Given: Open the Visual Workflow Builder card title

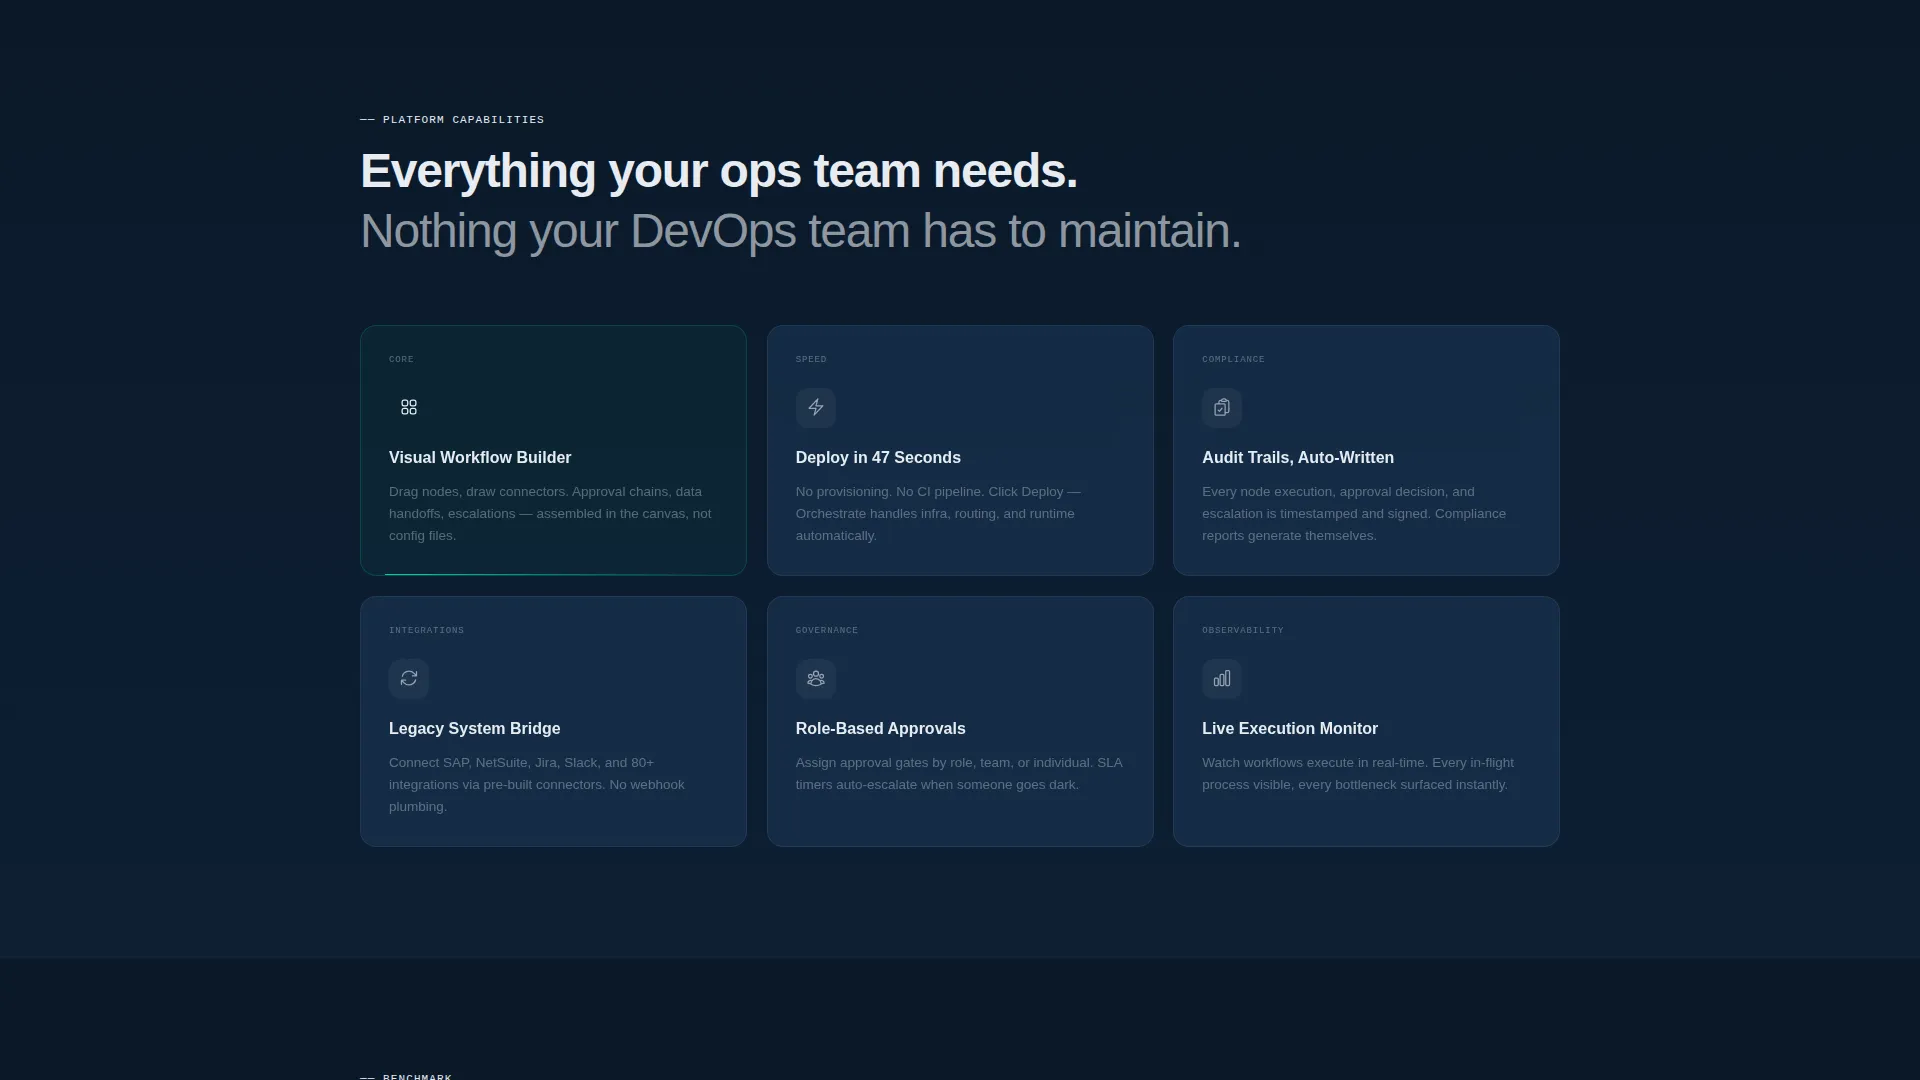Looking at the screenshot, I should (x=480, y=457).
